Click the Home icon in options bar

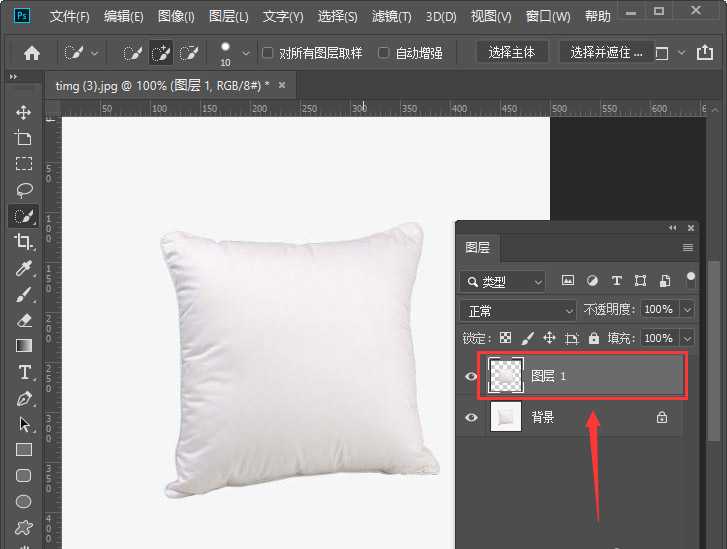click(32, 53)
